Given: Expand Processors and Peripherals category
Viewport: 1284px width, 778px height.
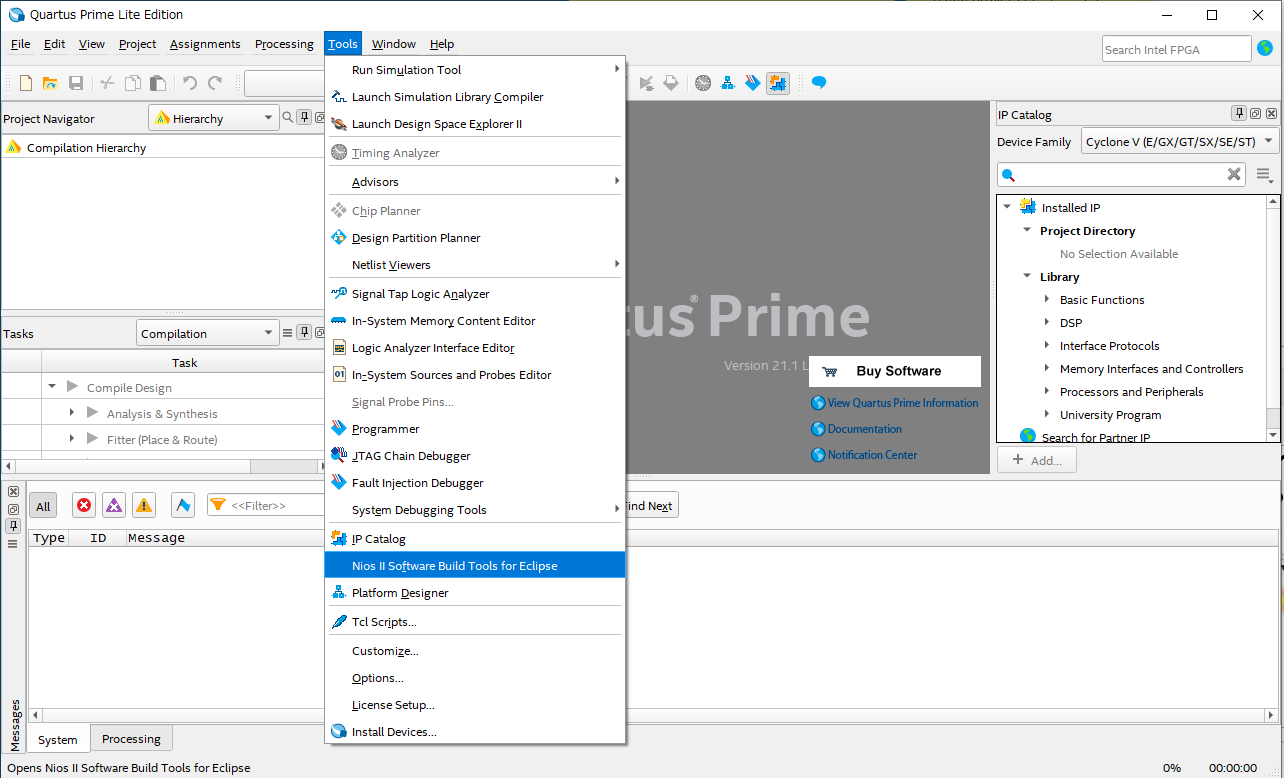Looking at the screenshot, I should coord(1047,391).
